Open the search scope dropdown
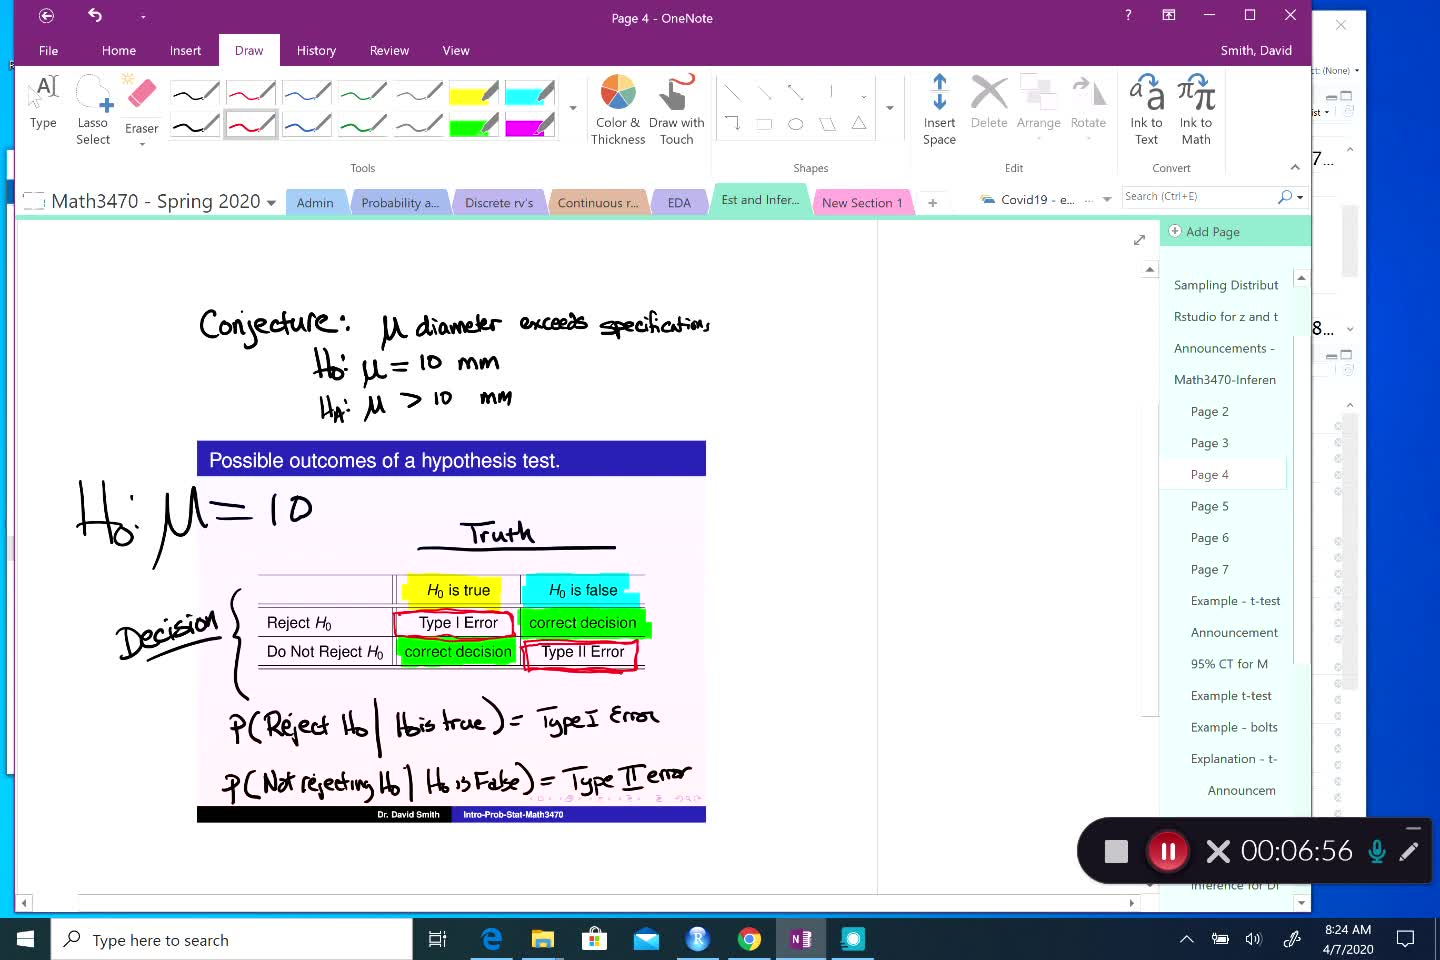This screenshot has height=960, width=1440. point(1300,197)
